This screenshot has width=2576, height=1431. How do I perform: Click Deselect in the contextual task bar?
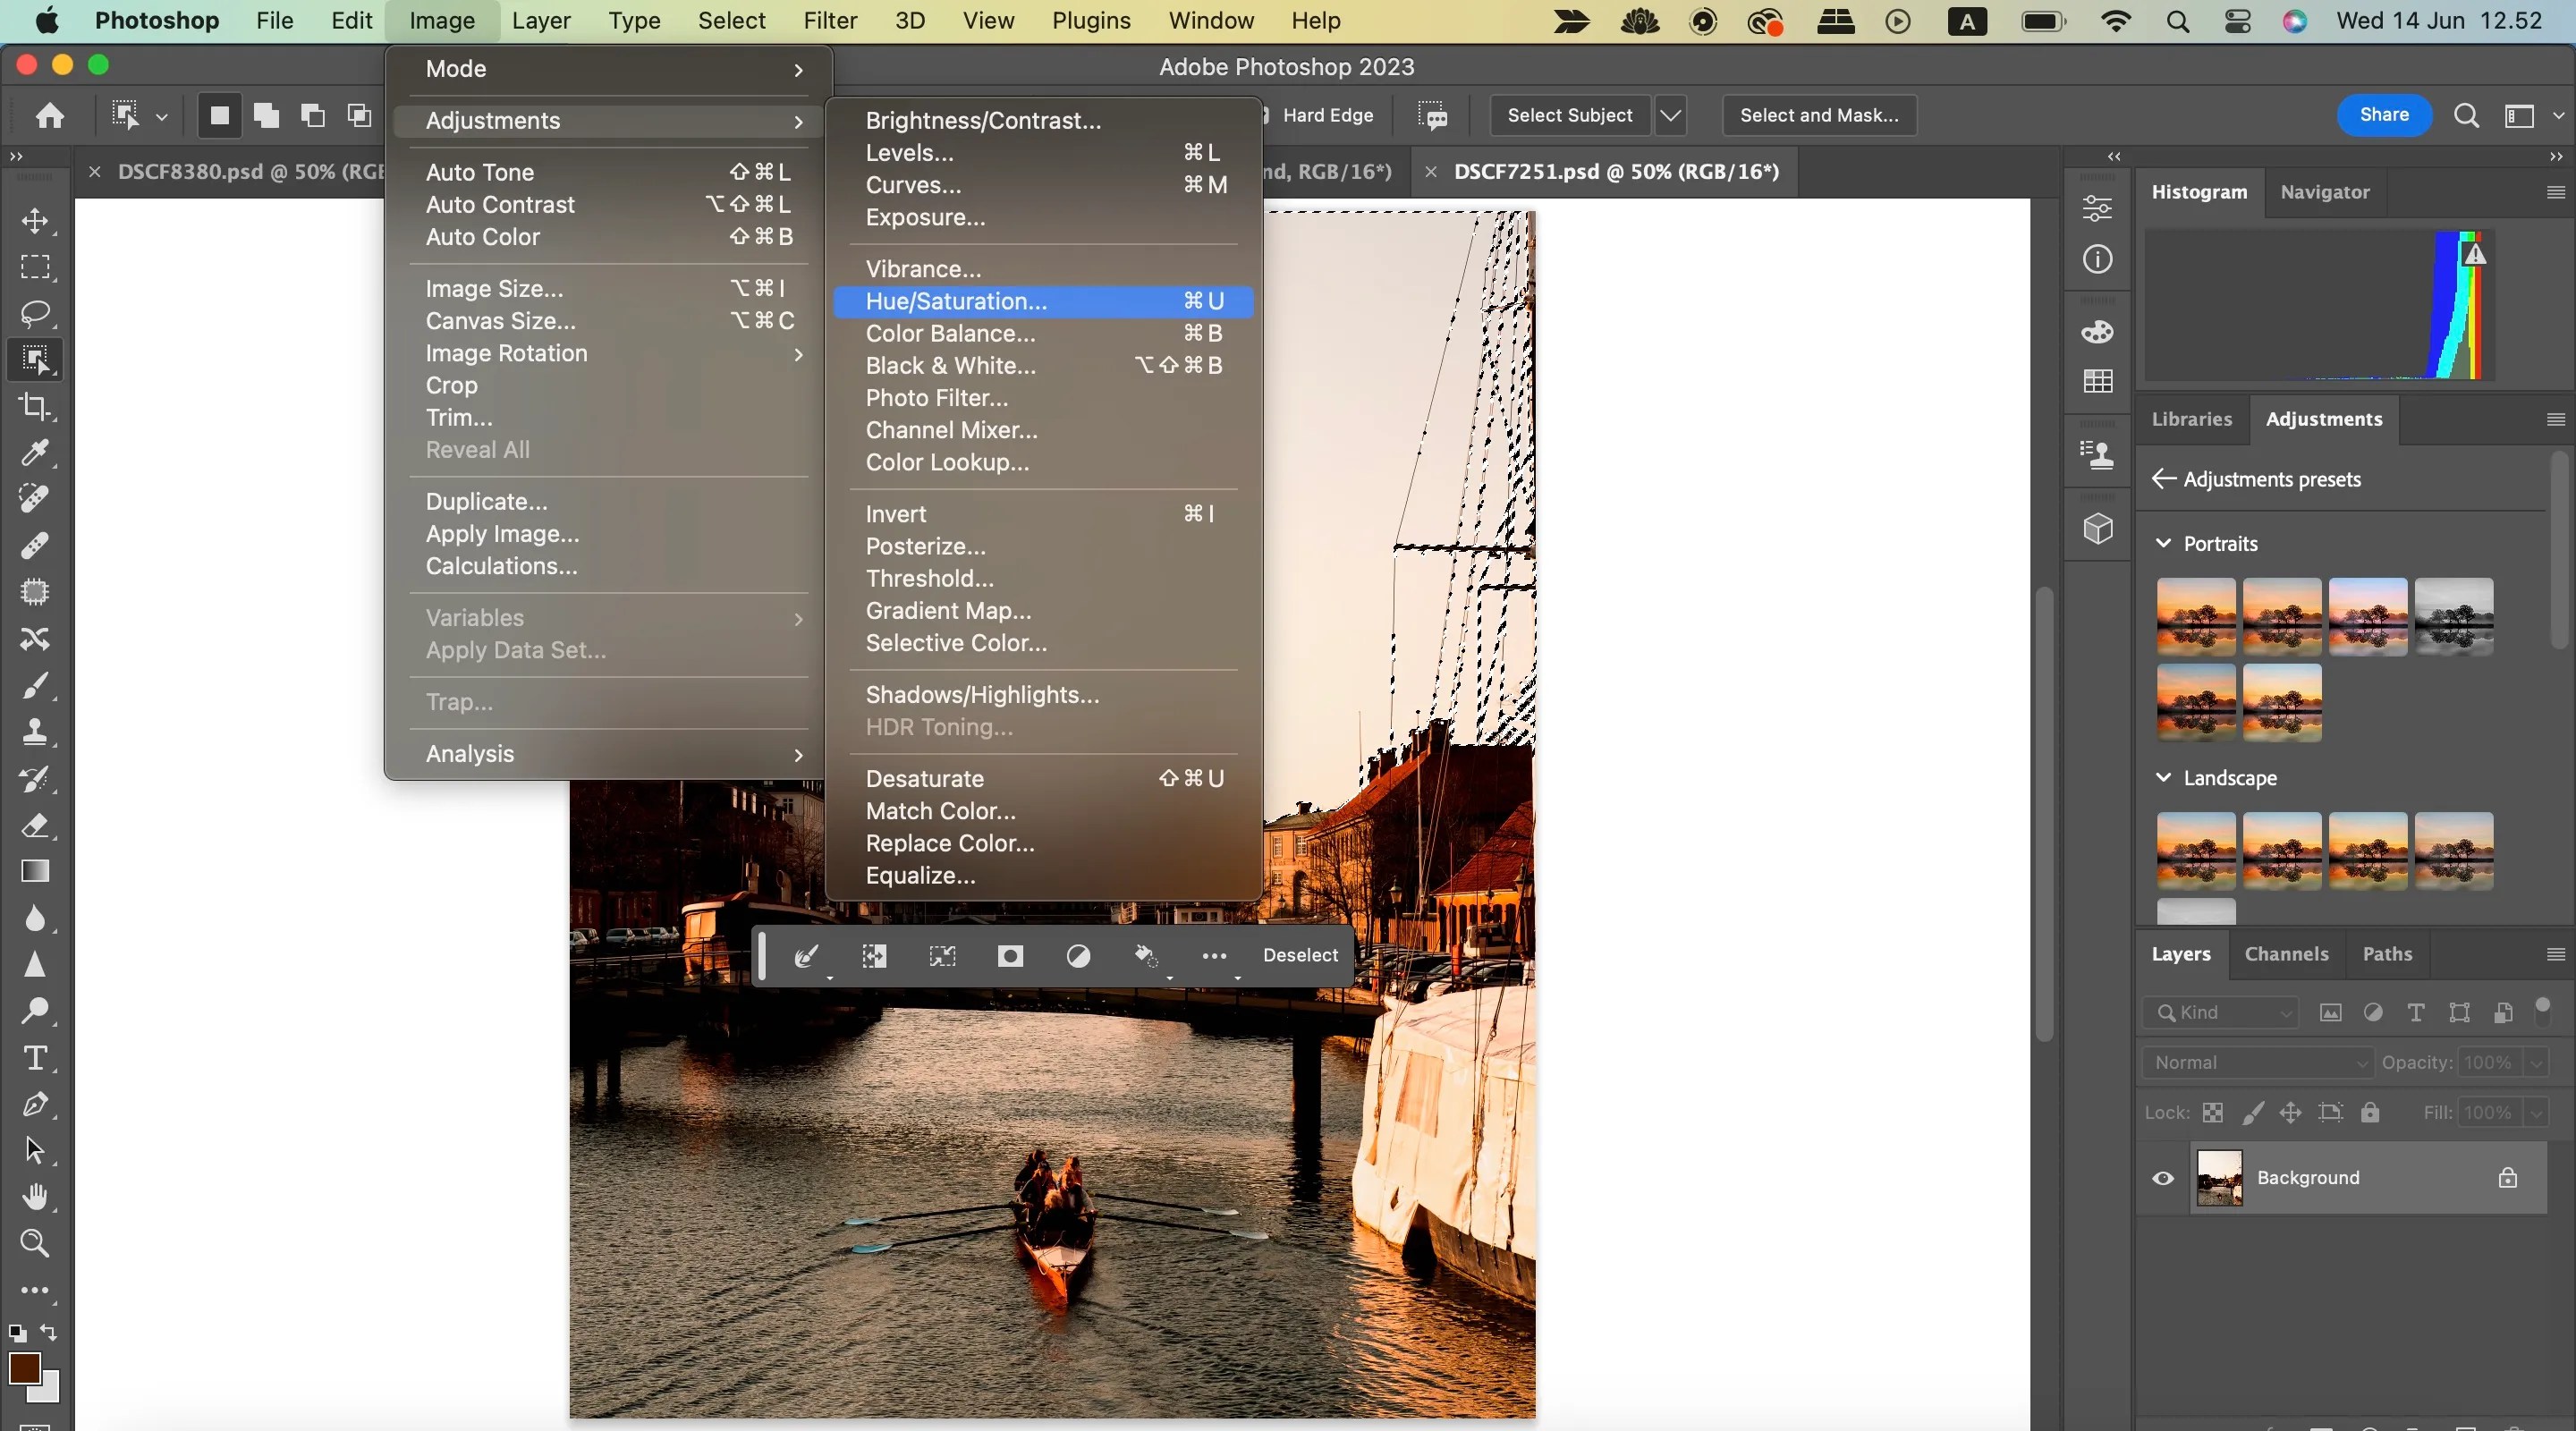pos(1300,955)
